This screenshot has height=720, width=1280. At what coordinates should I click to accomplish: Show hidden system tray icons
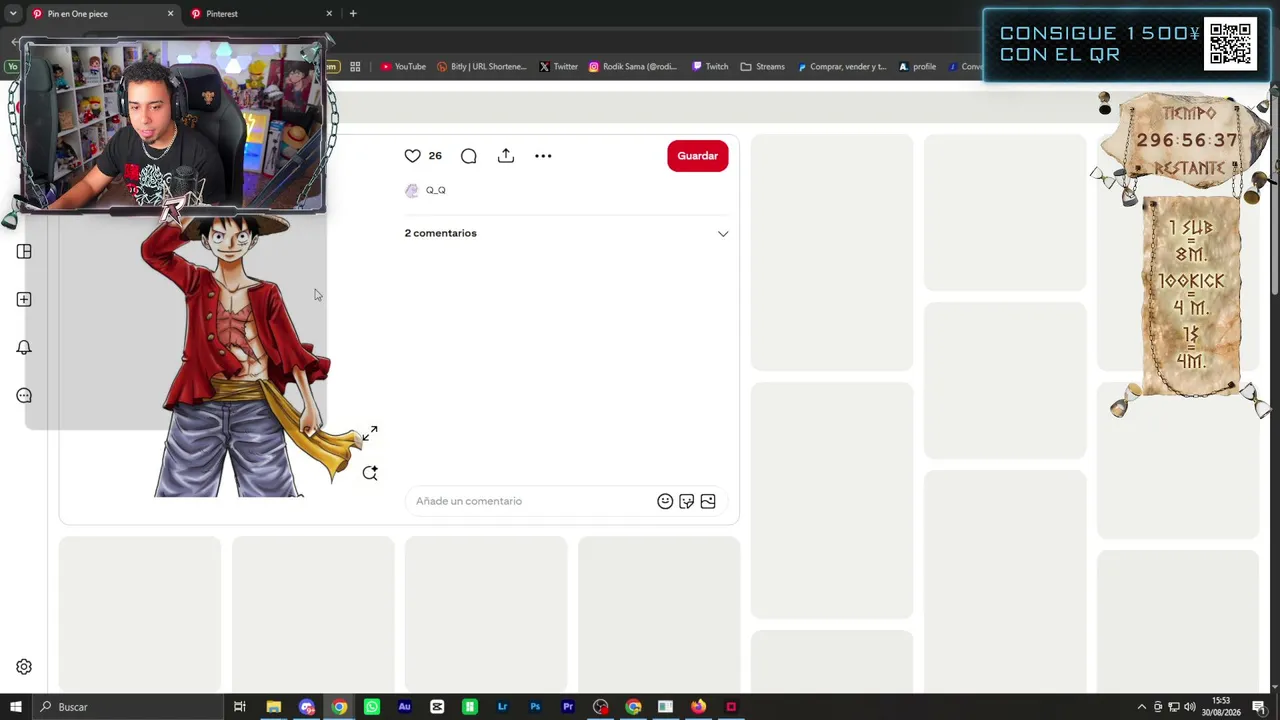1142,707
